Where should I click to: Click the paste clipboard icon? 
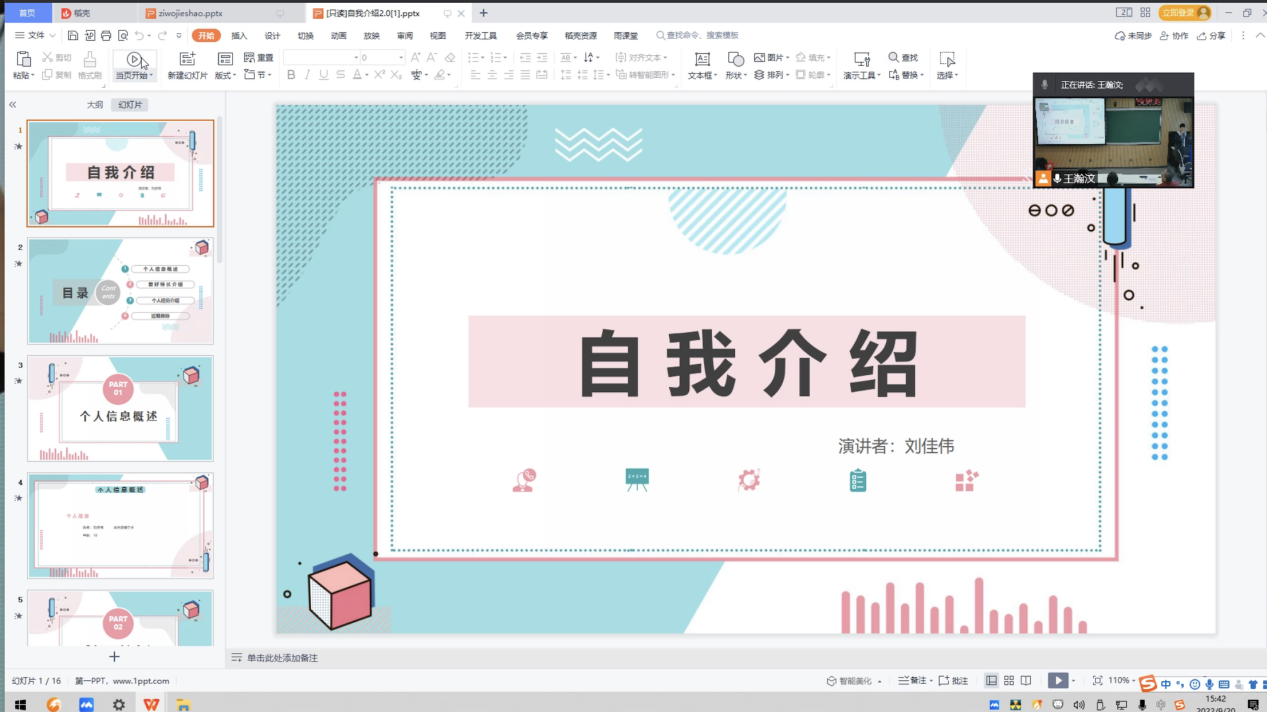pyautogui.click(x=23, y=59)
